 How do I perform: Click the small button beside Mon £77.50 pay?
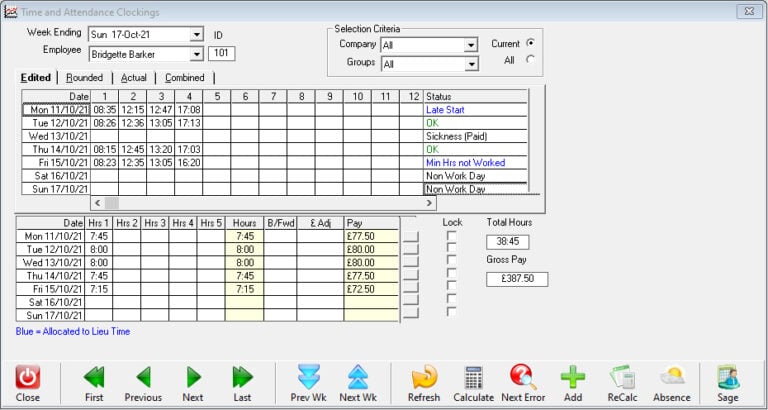pyautogui.click(x=411, y=237)
